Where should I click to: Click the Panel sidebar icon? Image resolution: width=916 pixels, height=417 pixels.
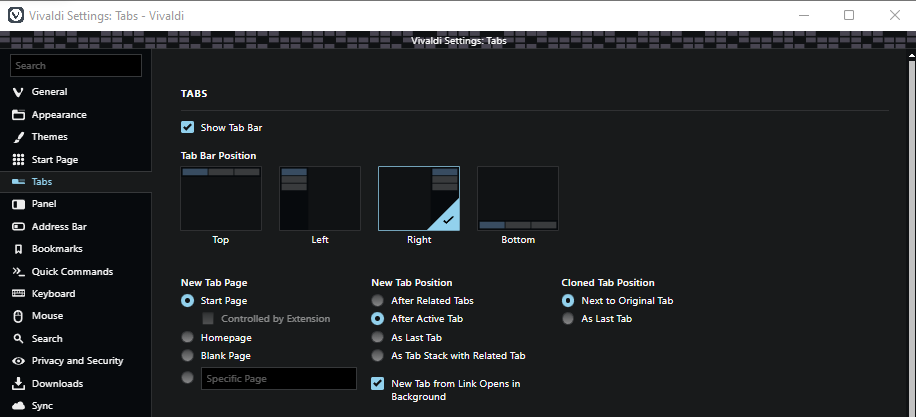19,204
